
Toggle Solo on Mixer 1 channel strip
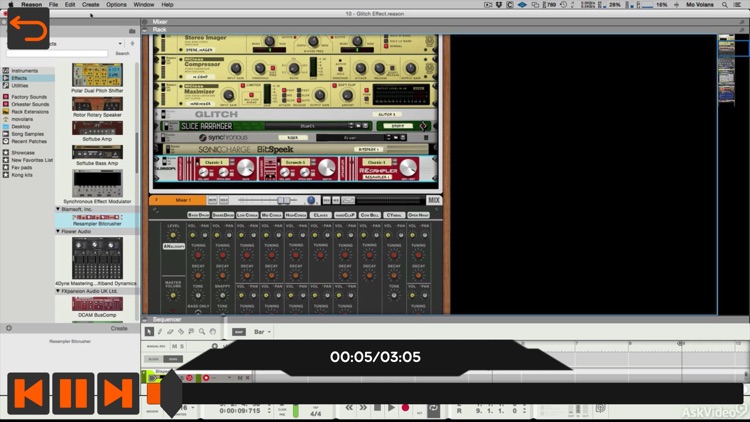pyautogui.click(x=223, y=200)
